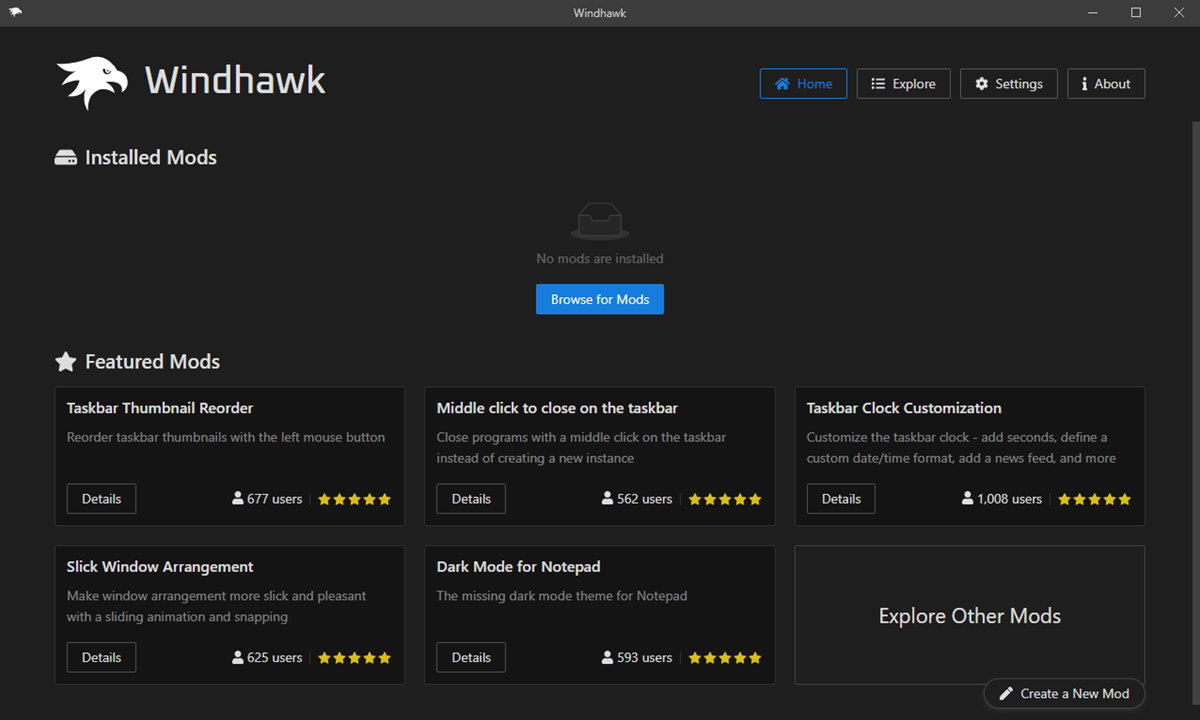Click the inbox icon beside Installed Mods

pos(66,157)
